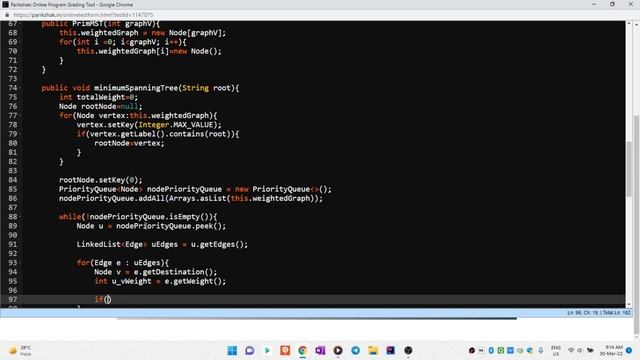Place cursor inside 'if()' on line 97
The height and width of the screenshot is (360, 640).
107,299
